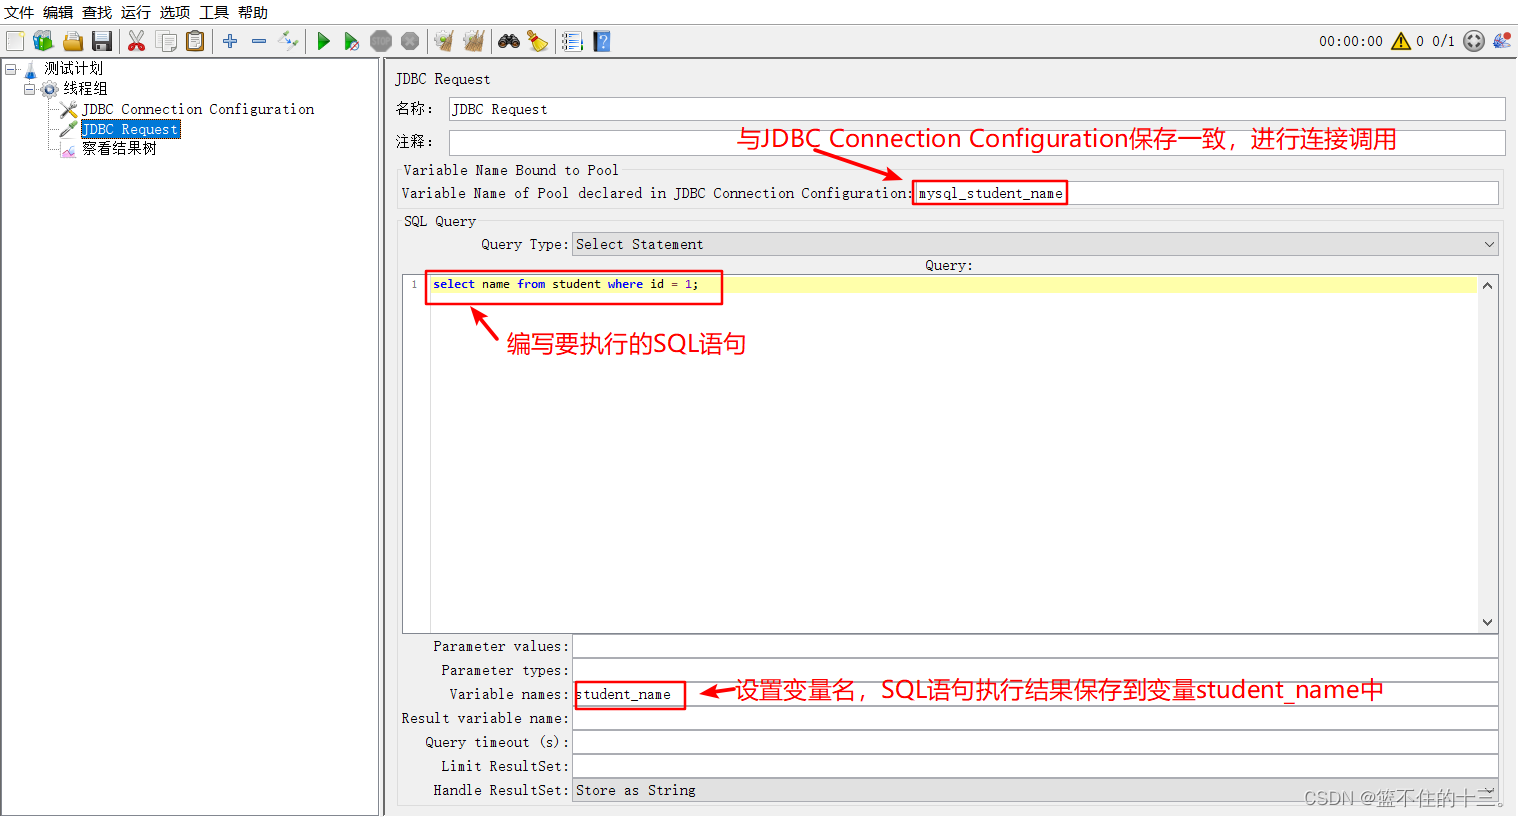
Task: Click the Result variable name field
Action: pos(1035,719)
